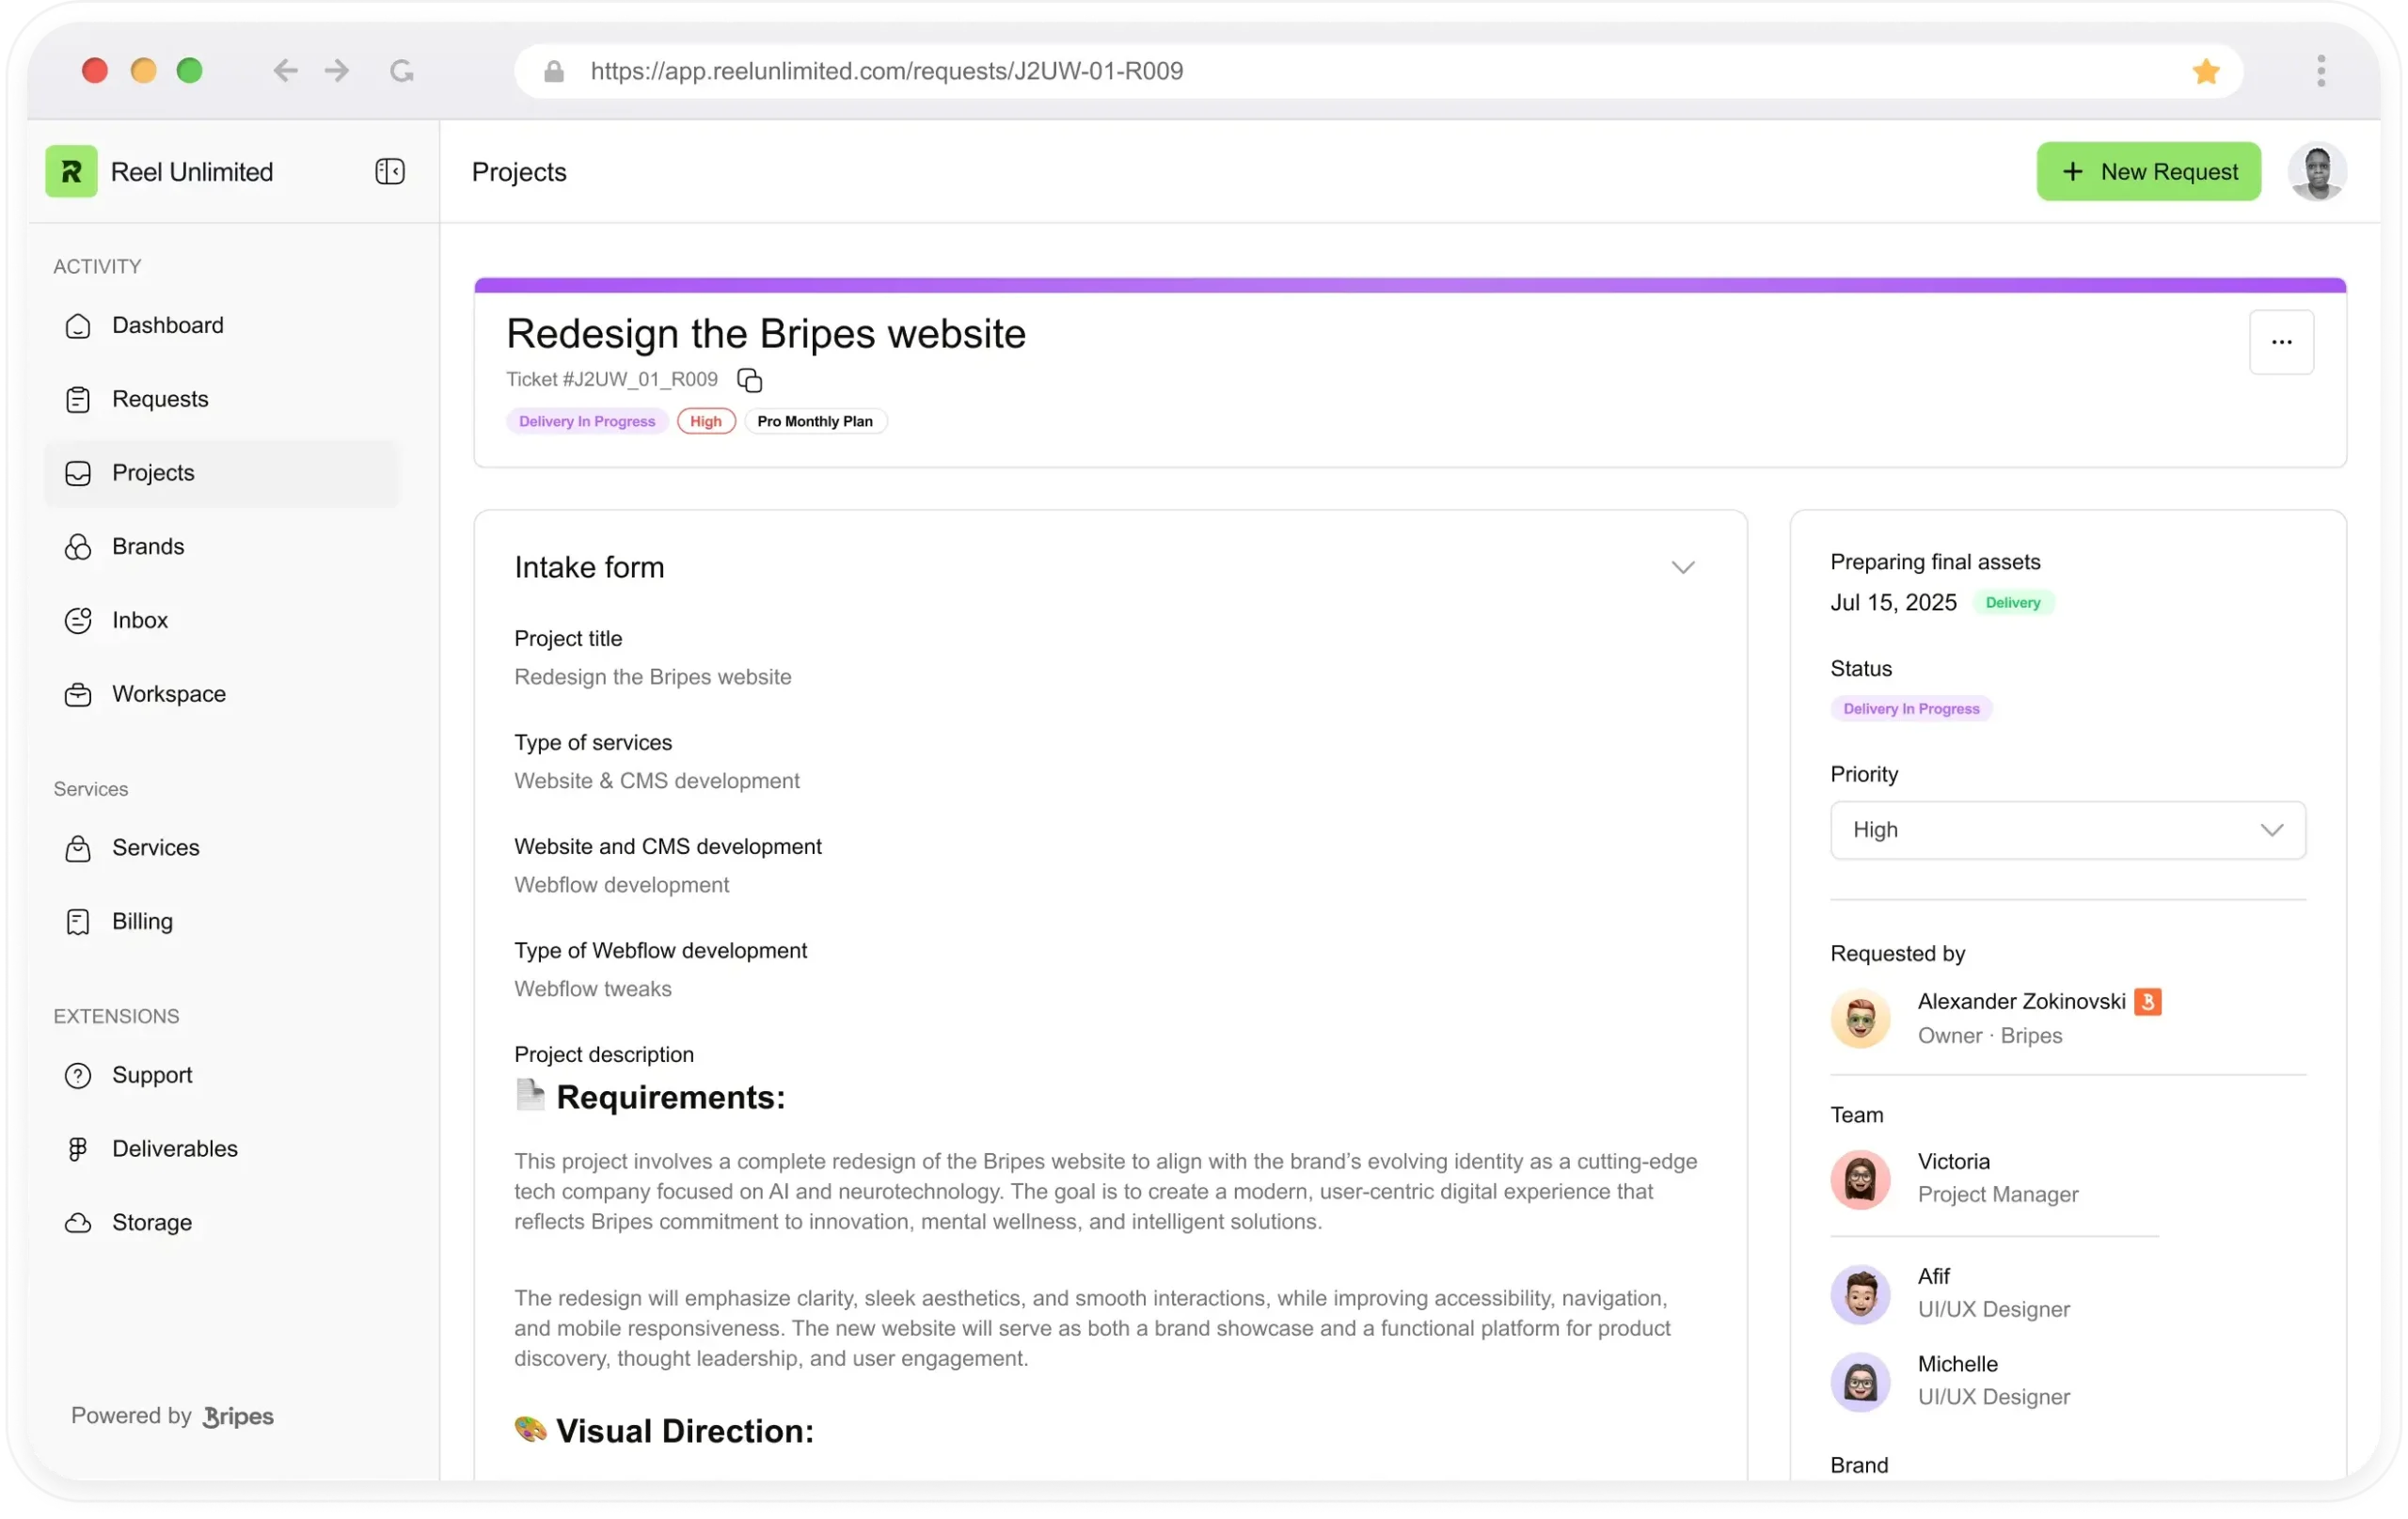The image size is (2408, 1519).
Task: Click the Projects page header title
Action: pyautogui.click(x=519, y=172)
